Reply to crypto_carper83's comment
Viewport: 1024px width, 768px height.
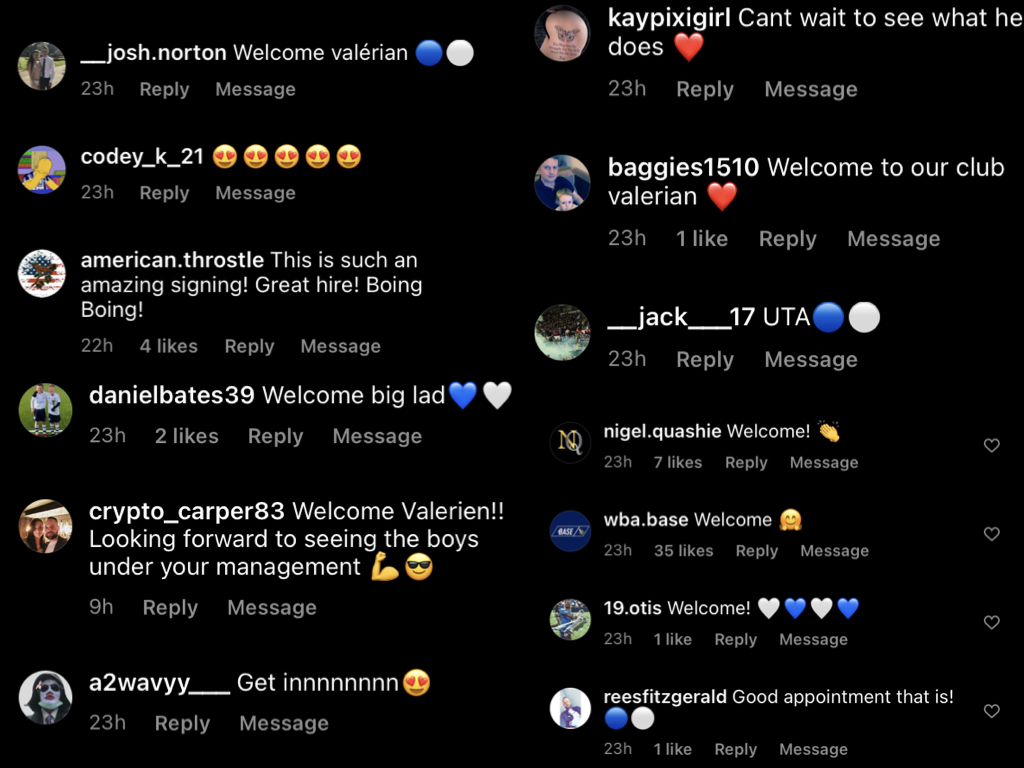click(x=170, y=607)
